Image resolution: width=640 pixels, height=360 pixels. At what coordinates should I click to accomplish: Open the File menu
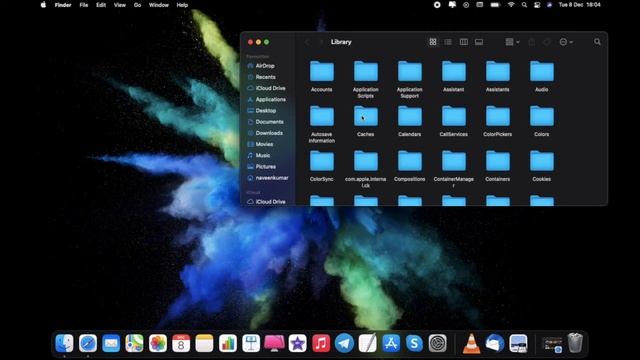(84, 5)
